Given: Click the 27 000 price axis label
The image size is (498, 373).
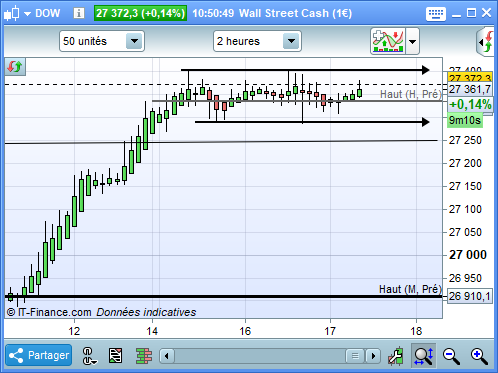Looking at the screenshot, I should (x=468, y=255).
